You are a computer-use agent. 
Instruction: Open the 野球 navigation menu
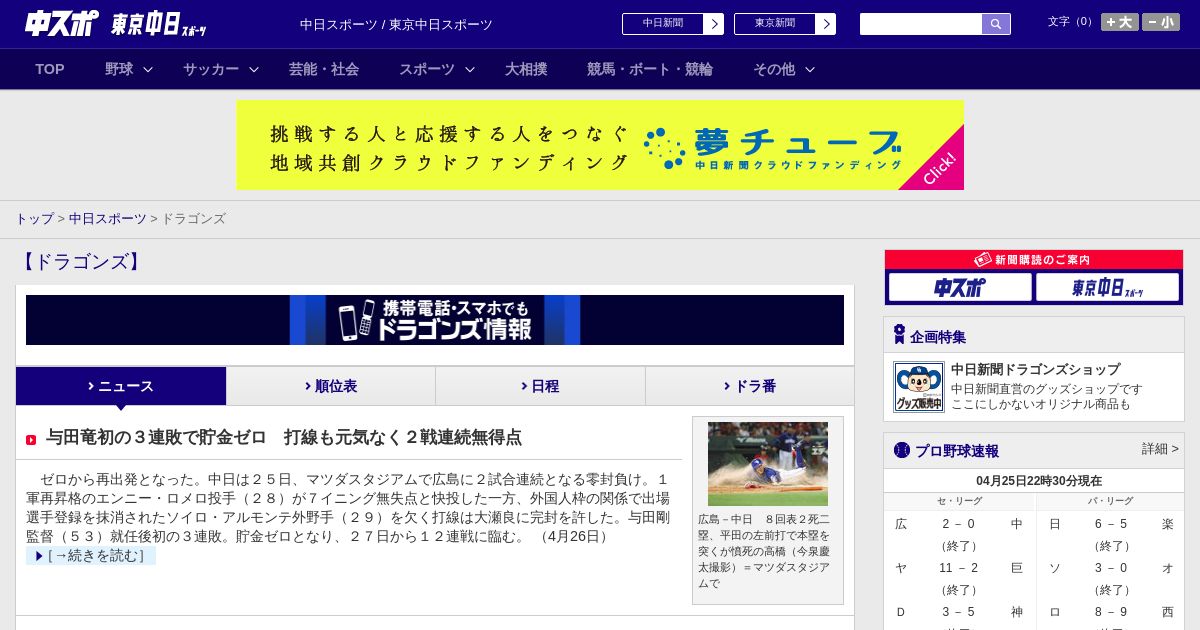pyautogui.click(x=119, y=69)
